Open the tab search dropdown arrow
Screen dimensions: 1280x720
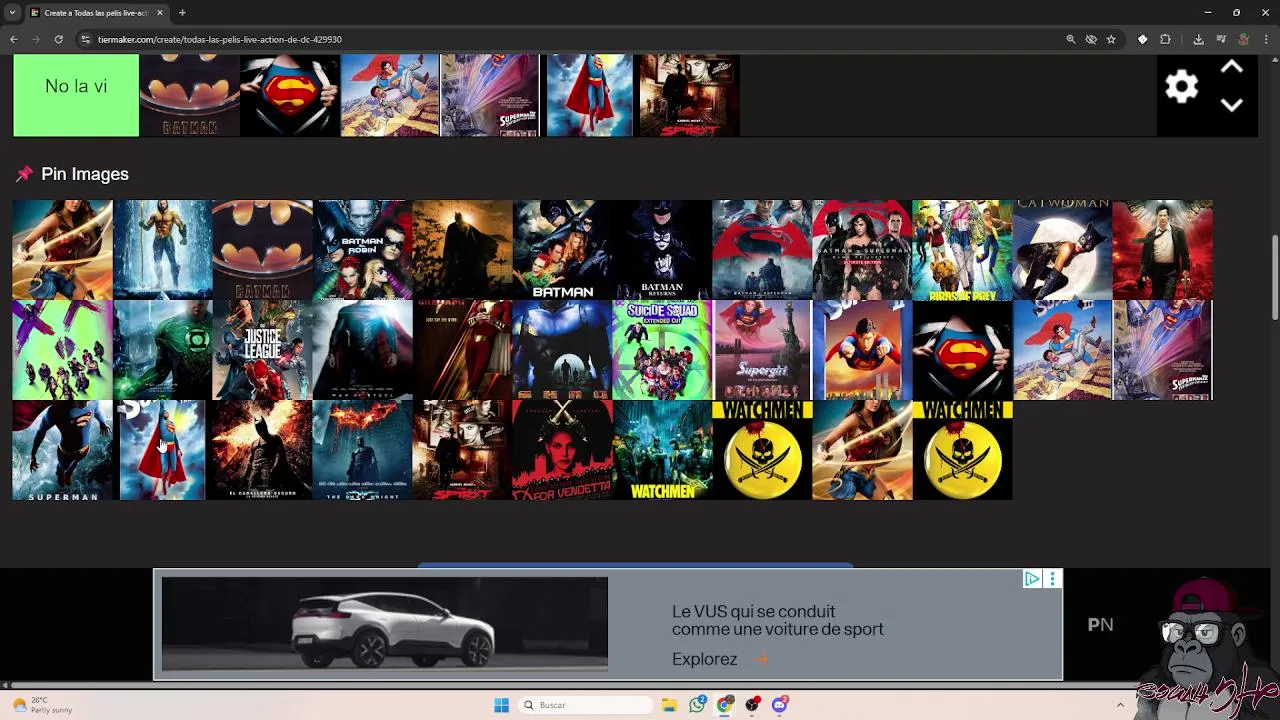[x=12, y=13]
